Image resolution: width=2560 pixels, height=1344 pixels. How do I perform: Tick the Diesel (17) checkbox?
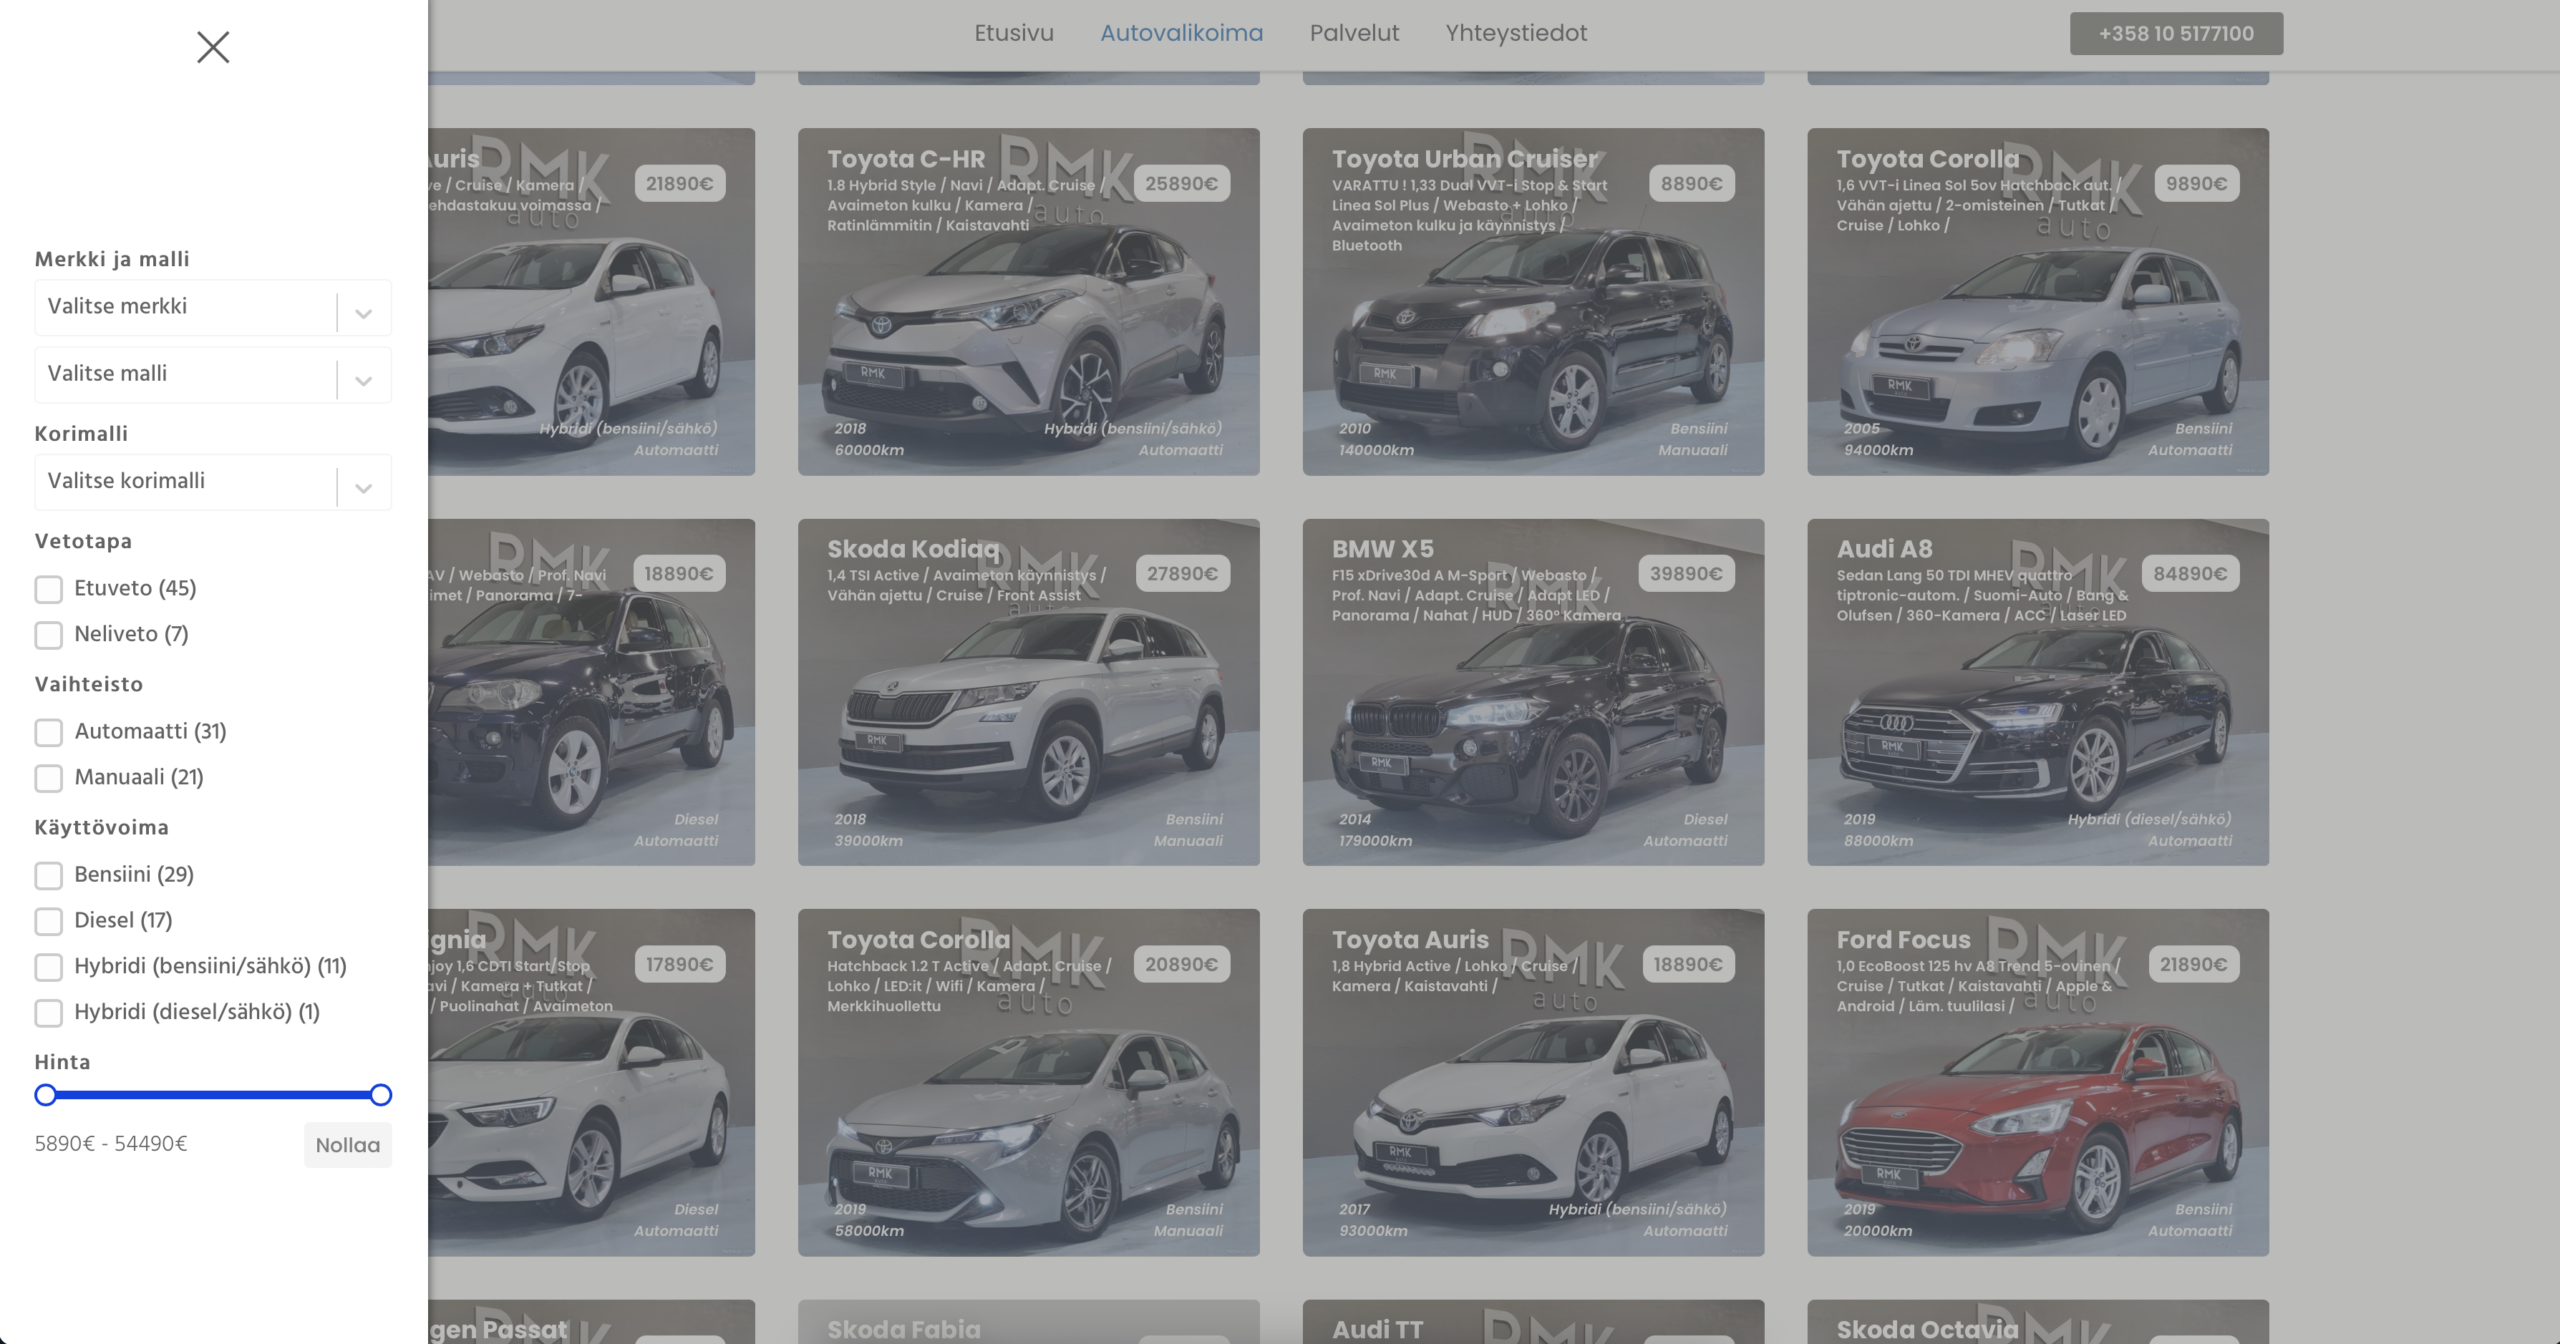tap(49, 921)
